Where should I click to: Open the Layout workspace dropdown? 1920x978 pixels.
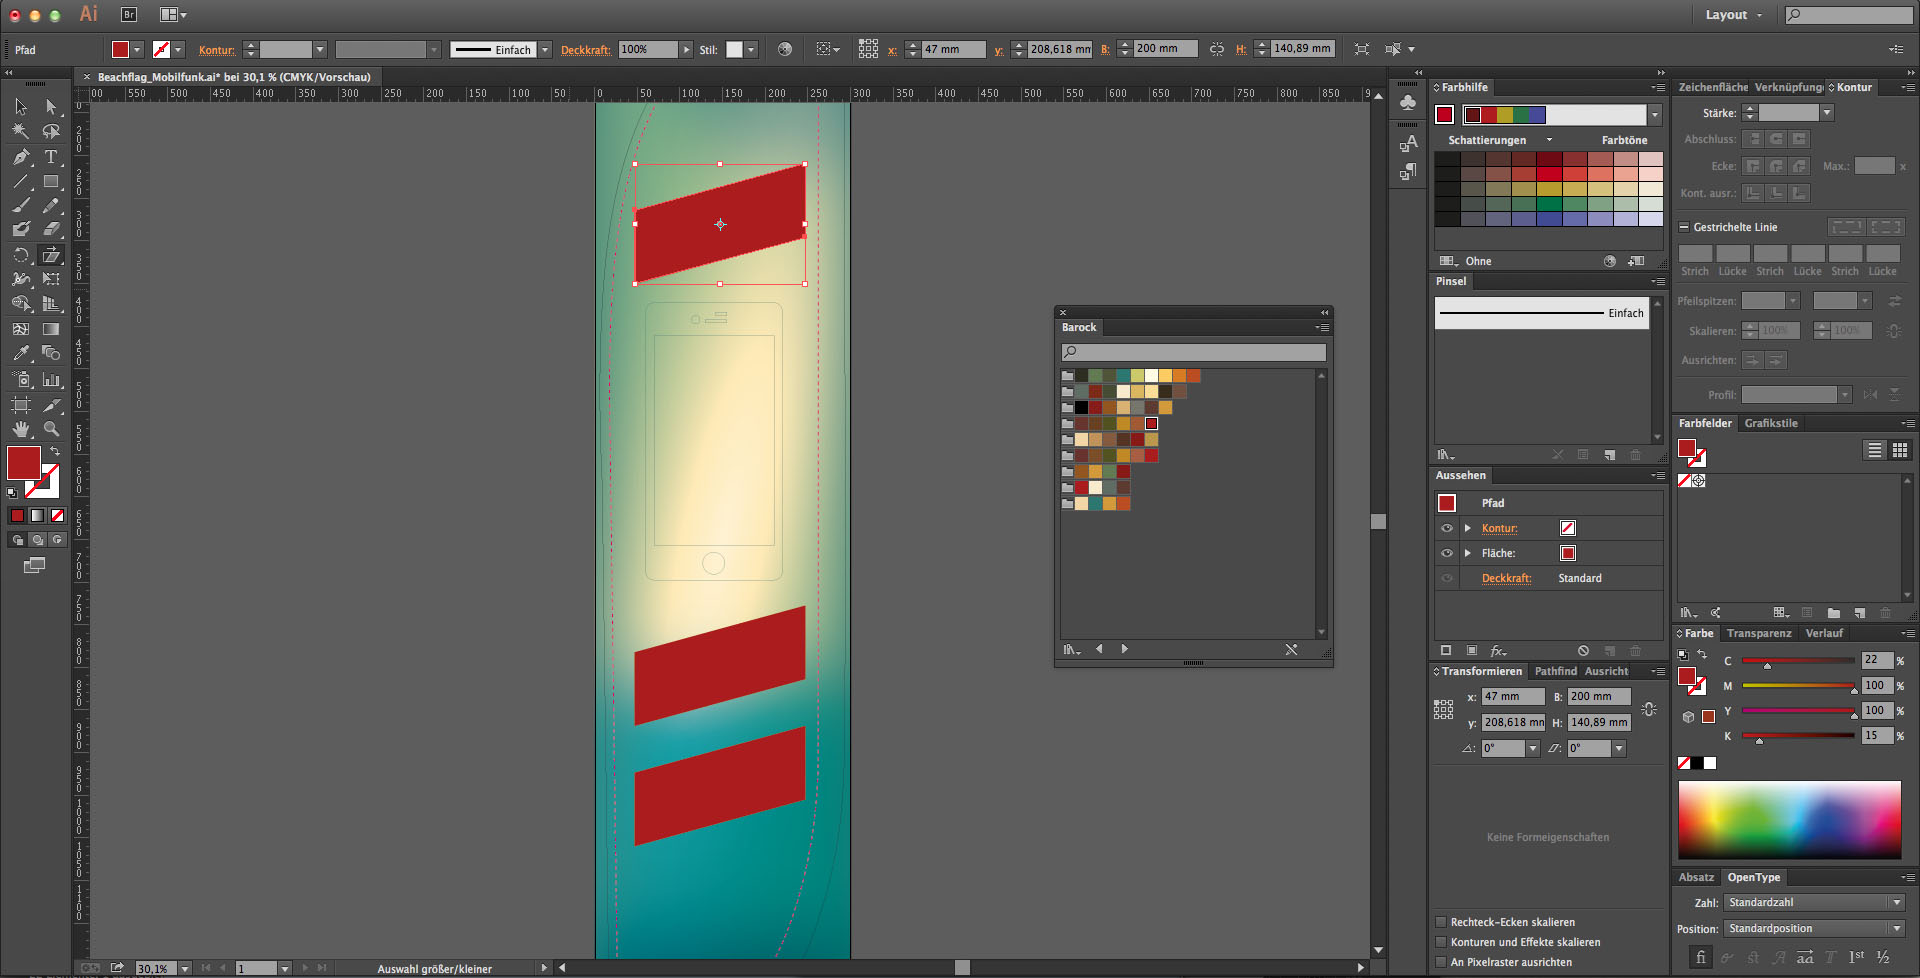[1733, 15]
